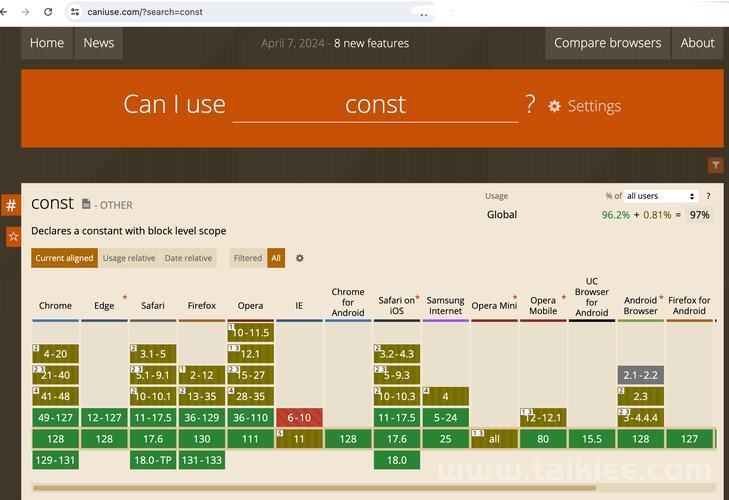Screen dimensions: 729x500
Task: Open site info icon in address bar
Action: click(x=75, y=12)
